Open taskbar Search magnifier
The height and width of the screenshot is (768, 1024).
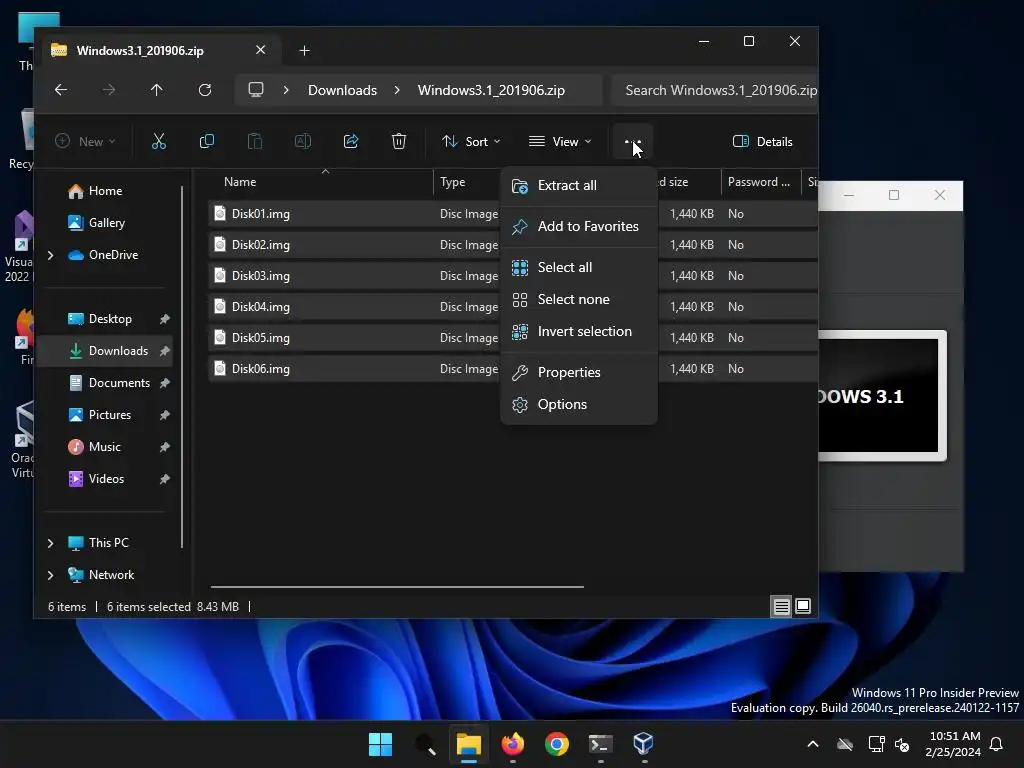tap(424, 744)
